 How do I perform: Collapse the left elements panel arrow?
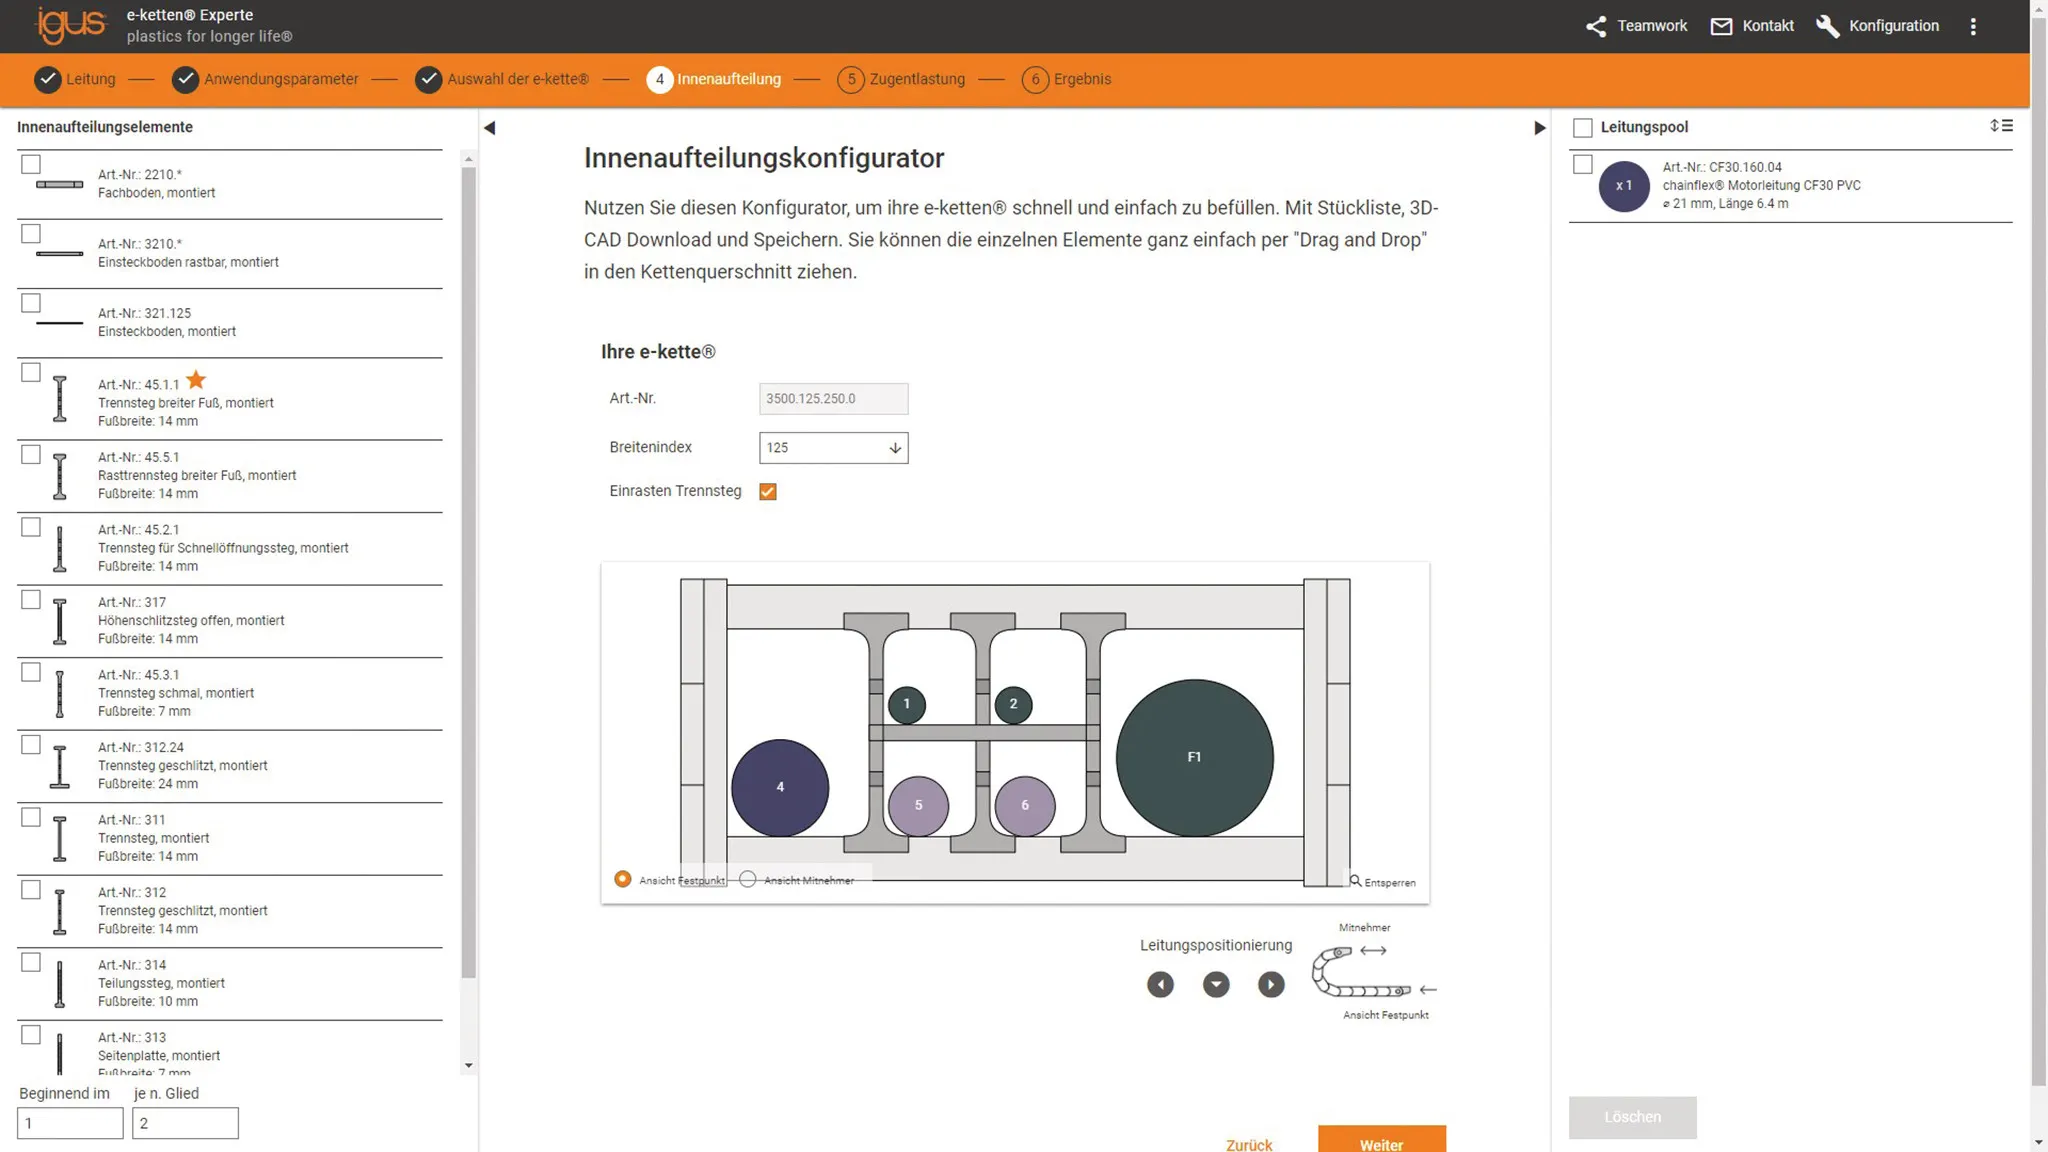point(489,127)
